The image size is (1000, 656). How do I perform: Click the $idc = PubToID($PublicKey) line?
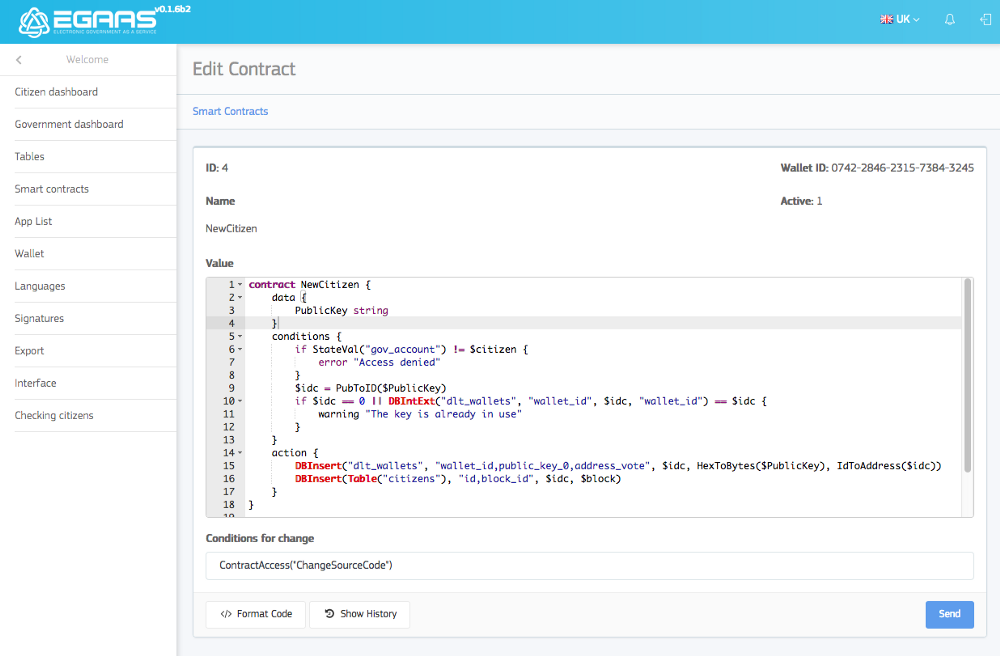point(371,388)
